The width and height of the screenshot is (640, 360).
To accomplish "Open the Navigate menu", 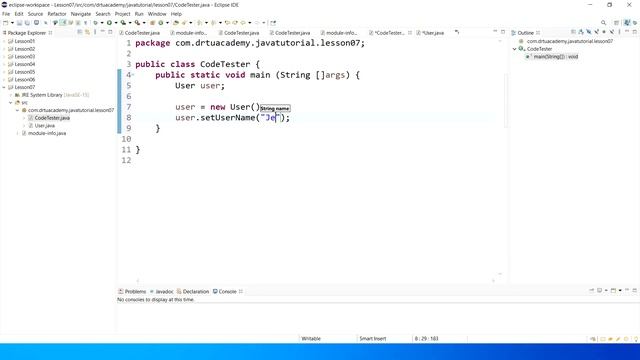I will pos(81,14).
